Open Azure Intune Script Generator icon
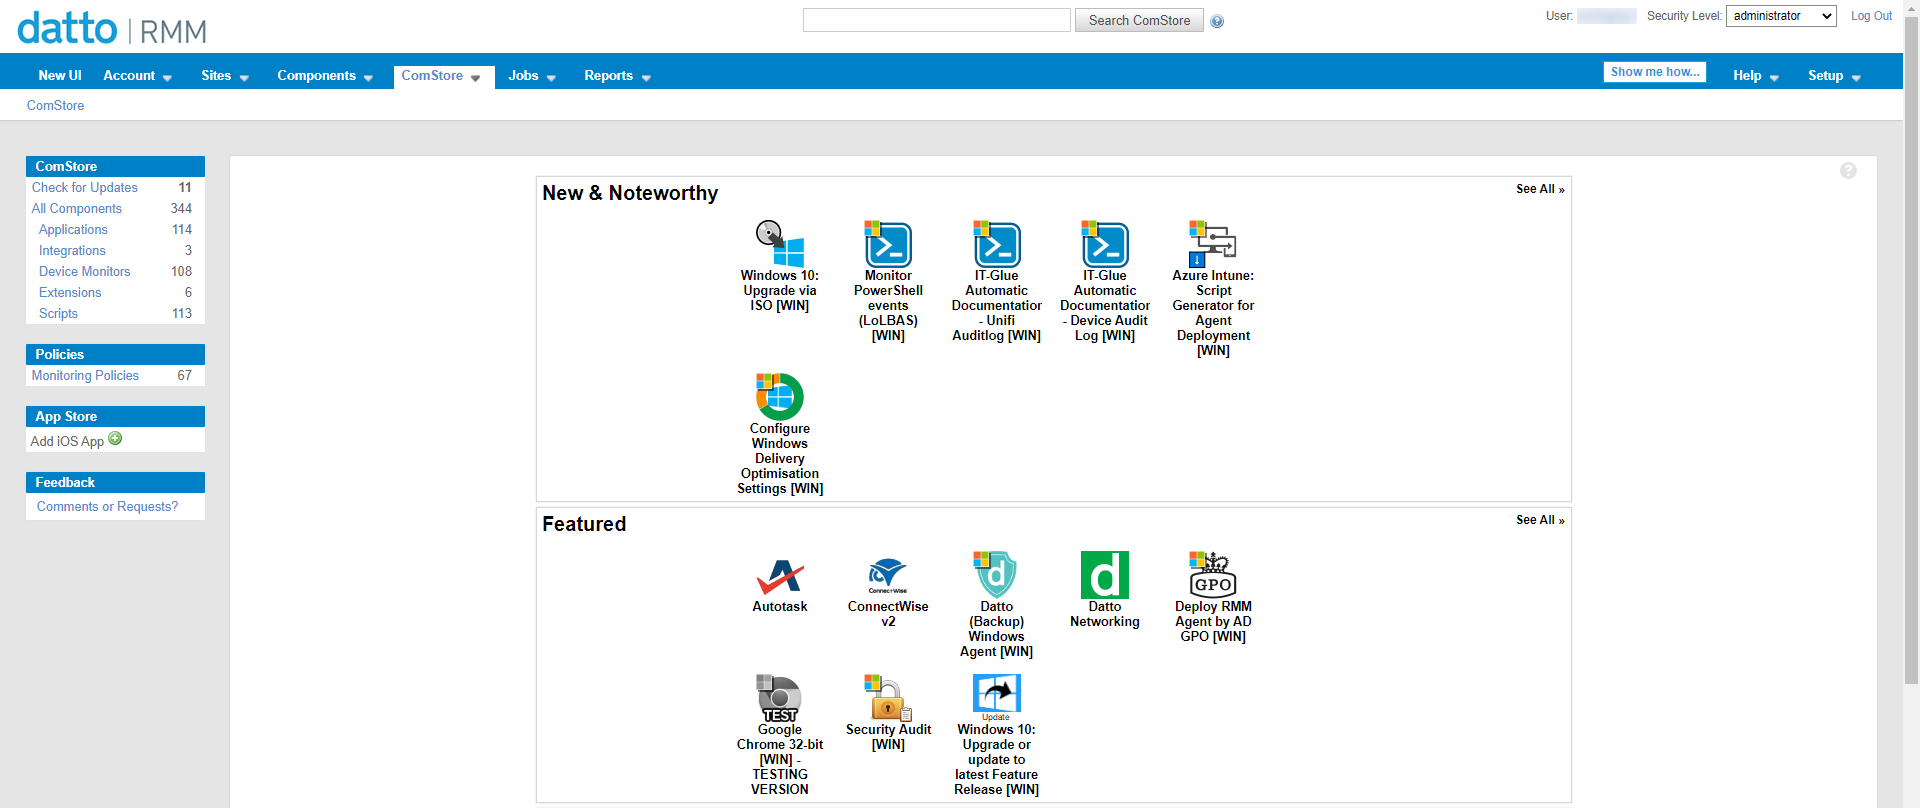 coord(1213,243)
